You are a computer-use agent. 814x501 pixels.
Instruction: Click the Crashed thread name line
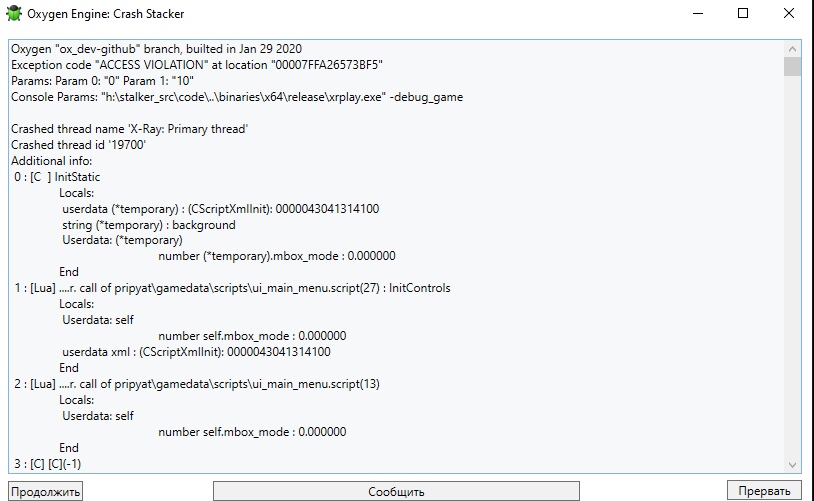(129, 129)
